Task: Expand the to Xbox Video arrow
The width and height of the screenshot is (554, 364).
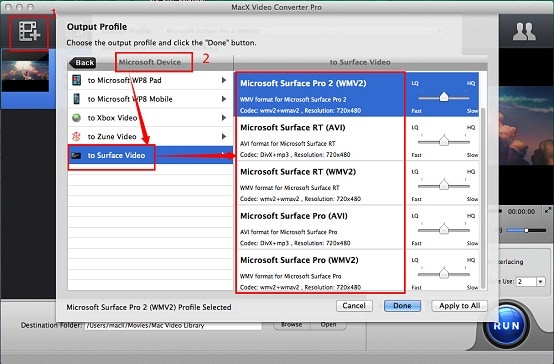Action: tap(224, 118)
